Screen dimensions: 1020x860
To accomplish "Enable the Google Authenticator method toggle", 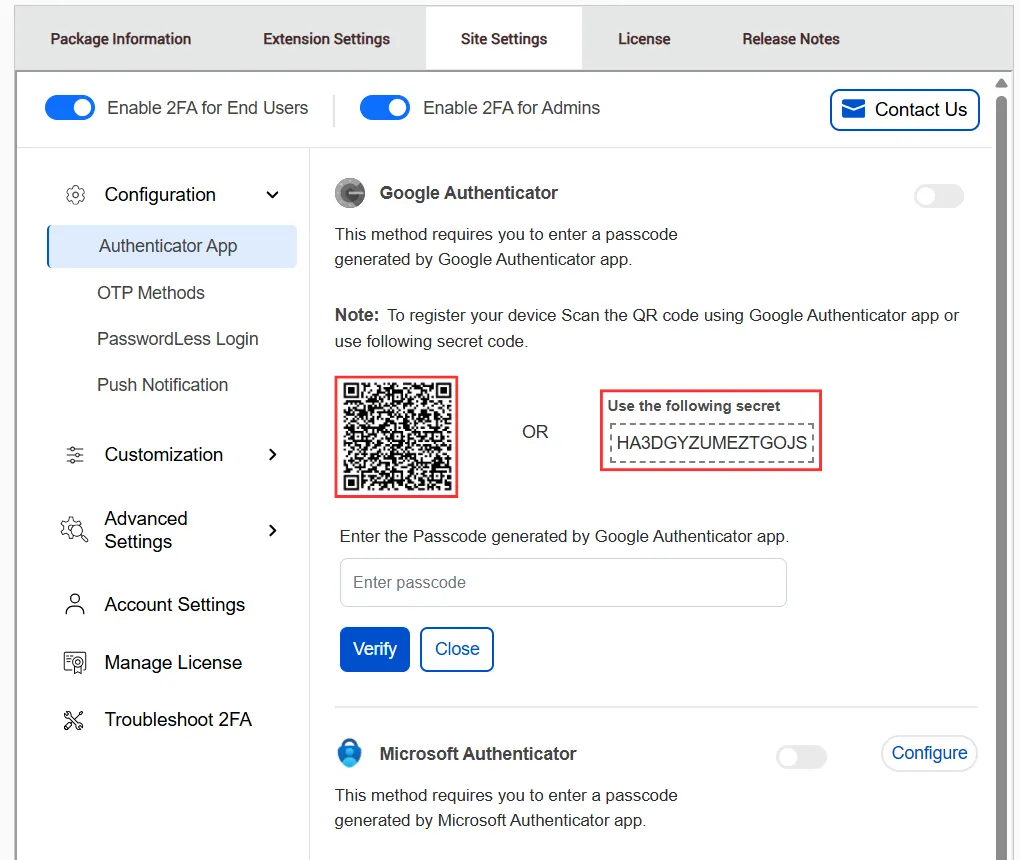I will [938, 196].
